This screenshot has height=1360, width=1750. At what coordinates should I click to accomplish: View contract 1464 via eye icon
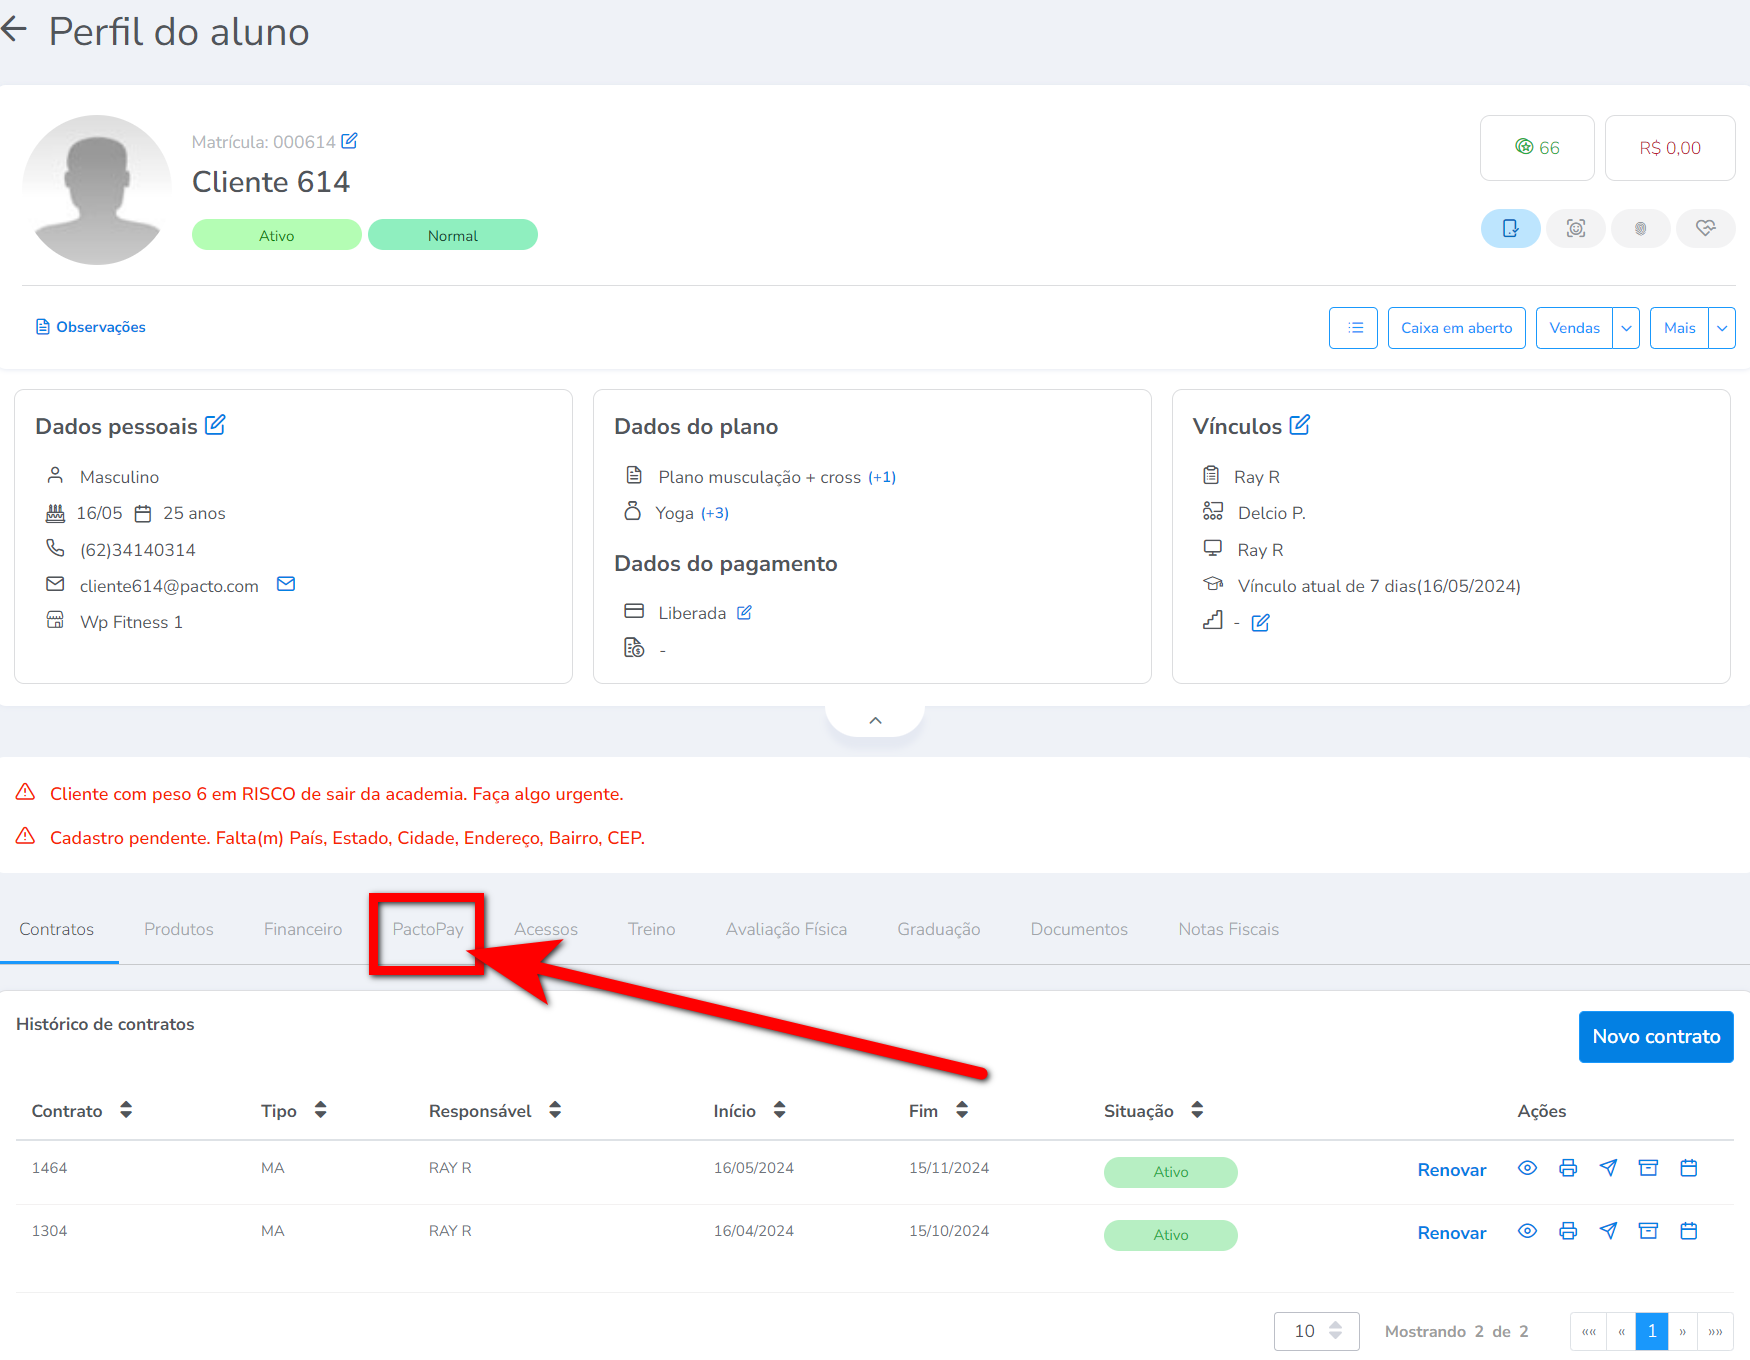(x=1527, y=1168)
